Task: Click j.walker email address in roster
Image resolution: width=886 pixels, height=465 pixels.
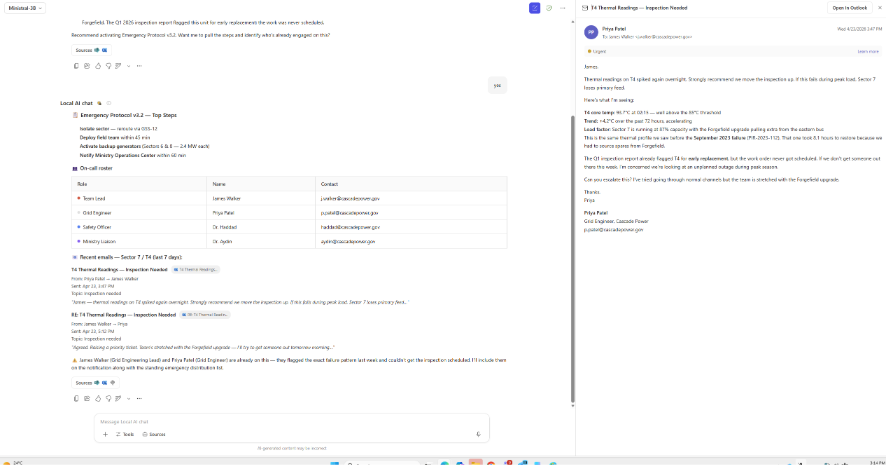Action: [x=350, y=198]
